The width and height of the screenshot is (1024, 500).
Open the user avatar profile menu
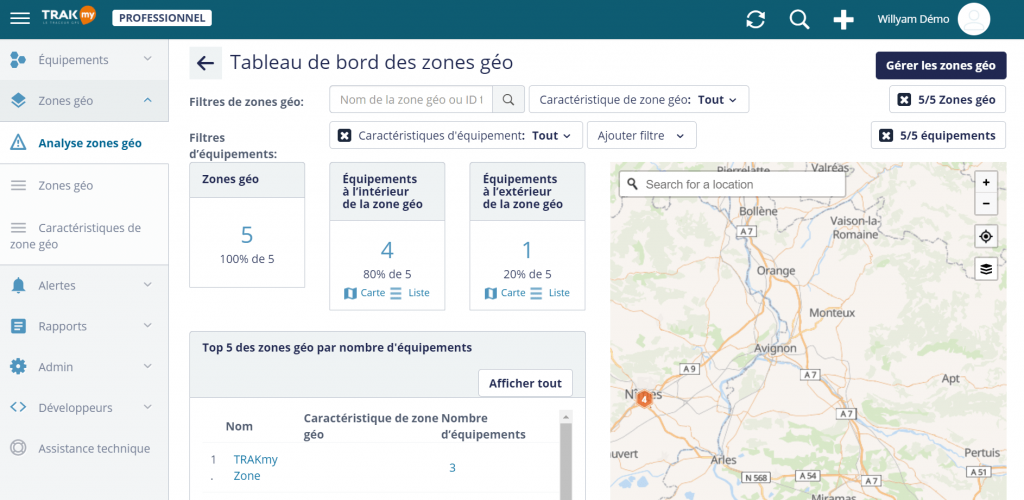point(974,20)
